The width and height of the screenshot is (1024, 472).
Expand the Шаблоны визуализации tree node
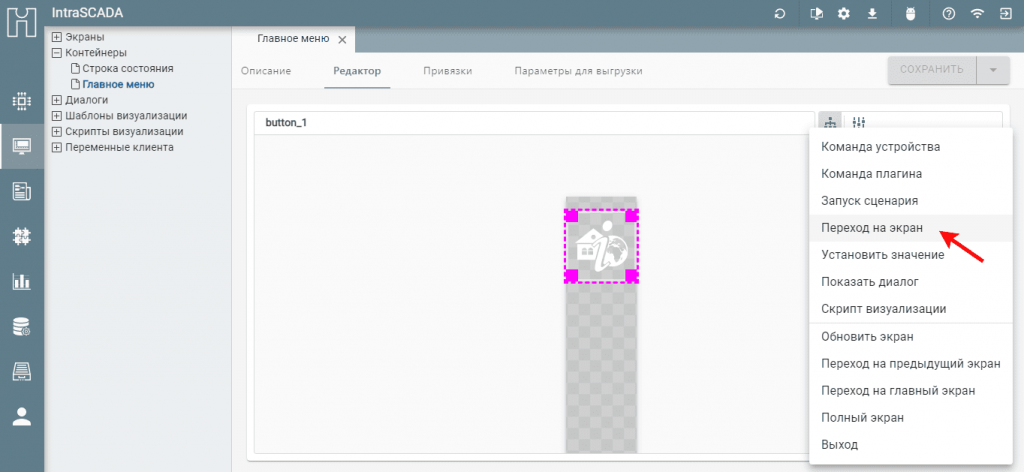point(57,116)
